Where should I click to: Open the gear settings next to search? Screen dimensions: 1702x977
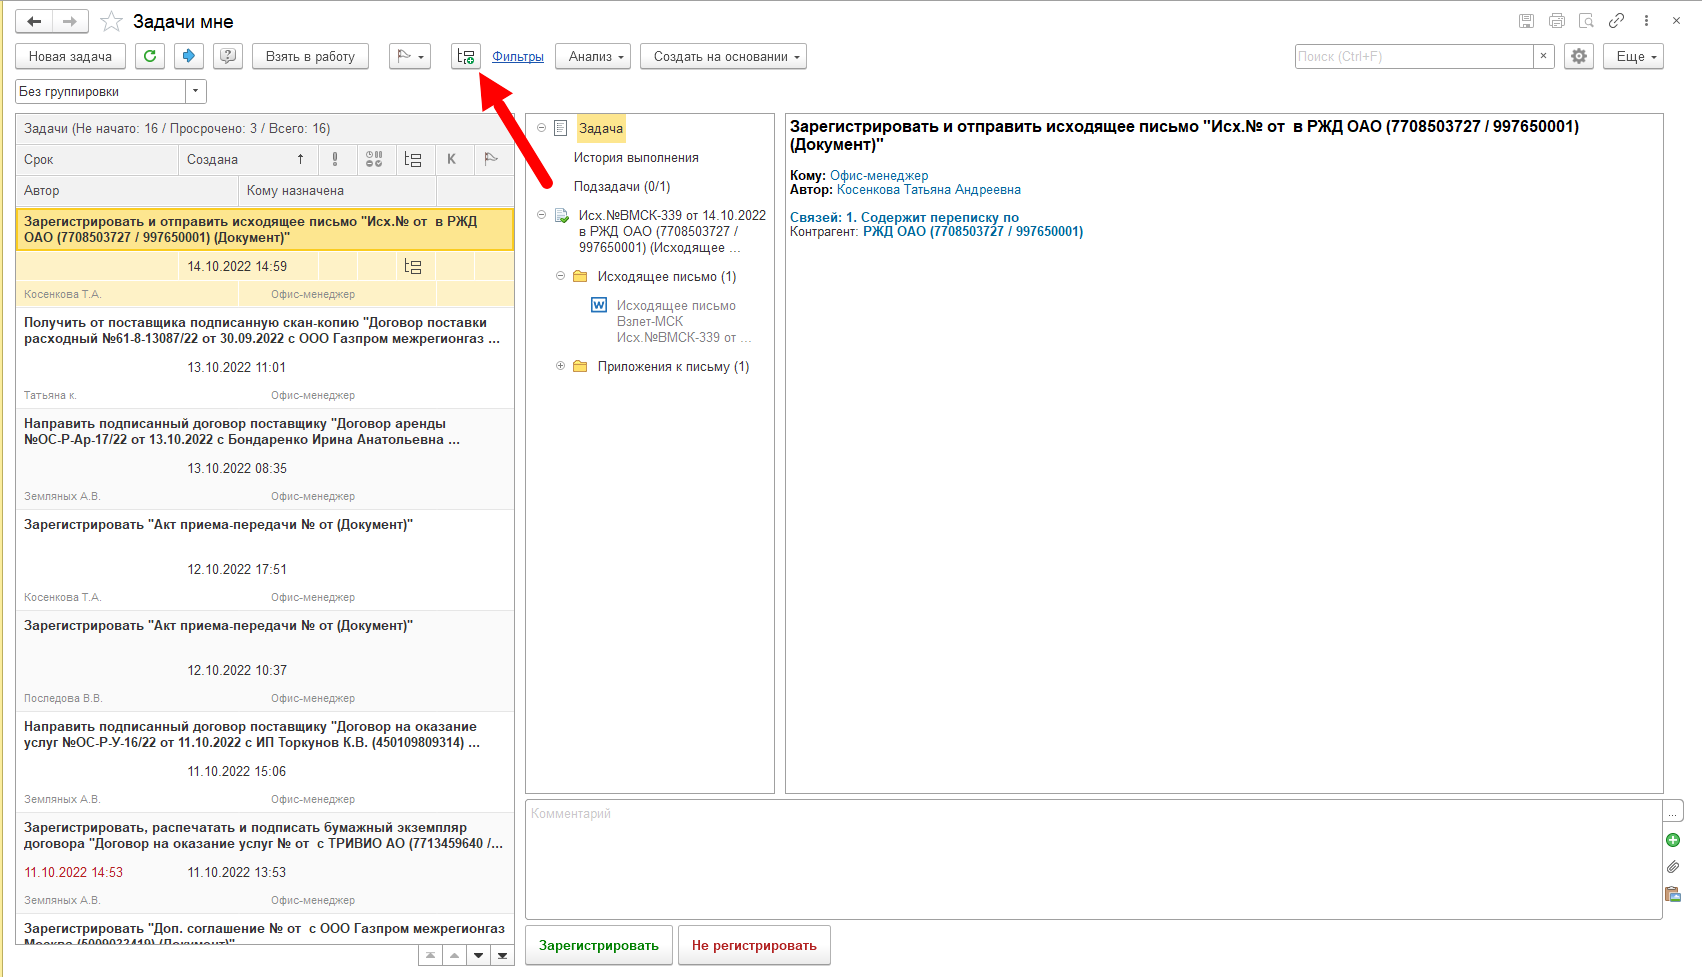(1579, 56)
